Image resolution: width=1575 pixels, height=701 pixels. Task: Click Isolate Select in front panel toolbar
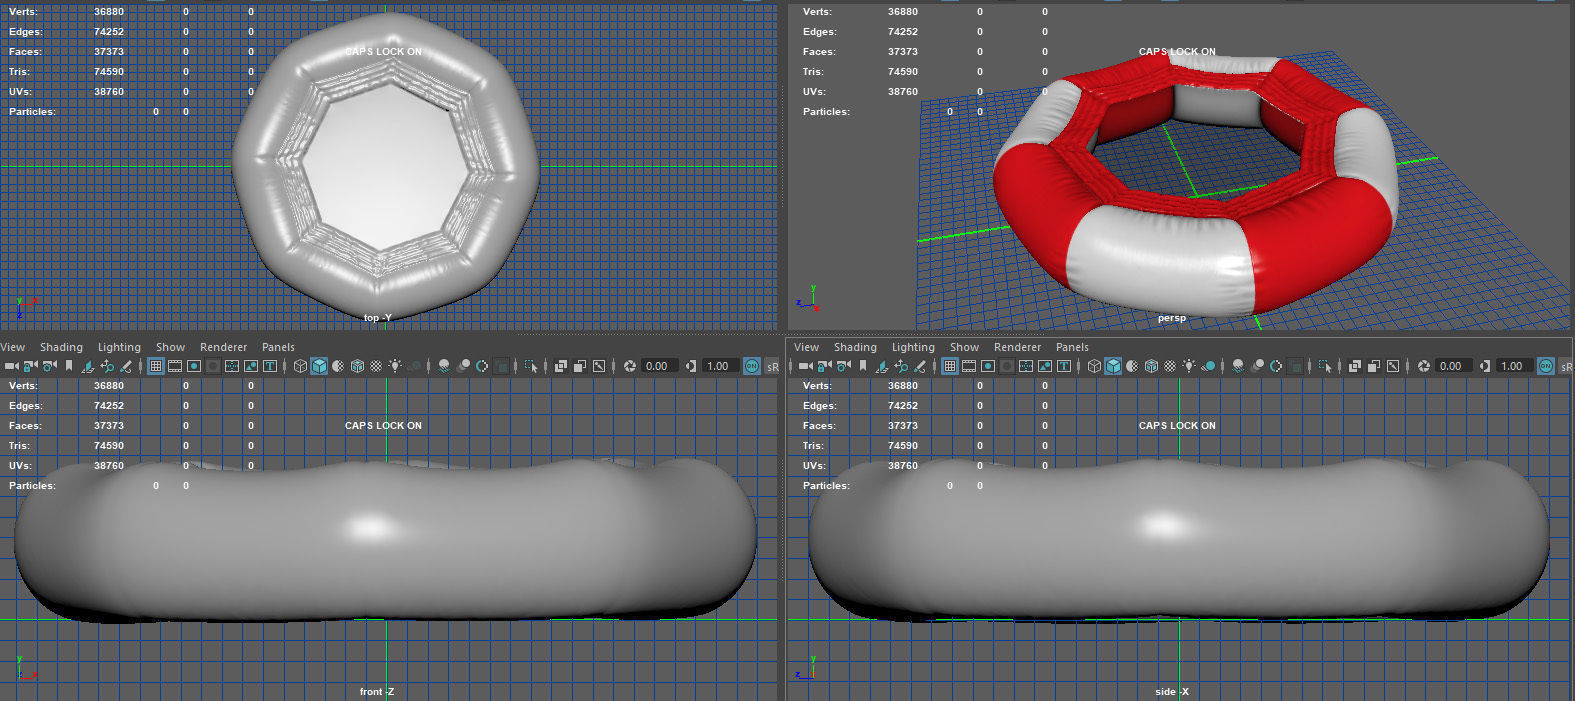pyautogui.click(x=530, y=366)
